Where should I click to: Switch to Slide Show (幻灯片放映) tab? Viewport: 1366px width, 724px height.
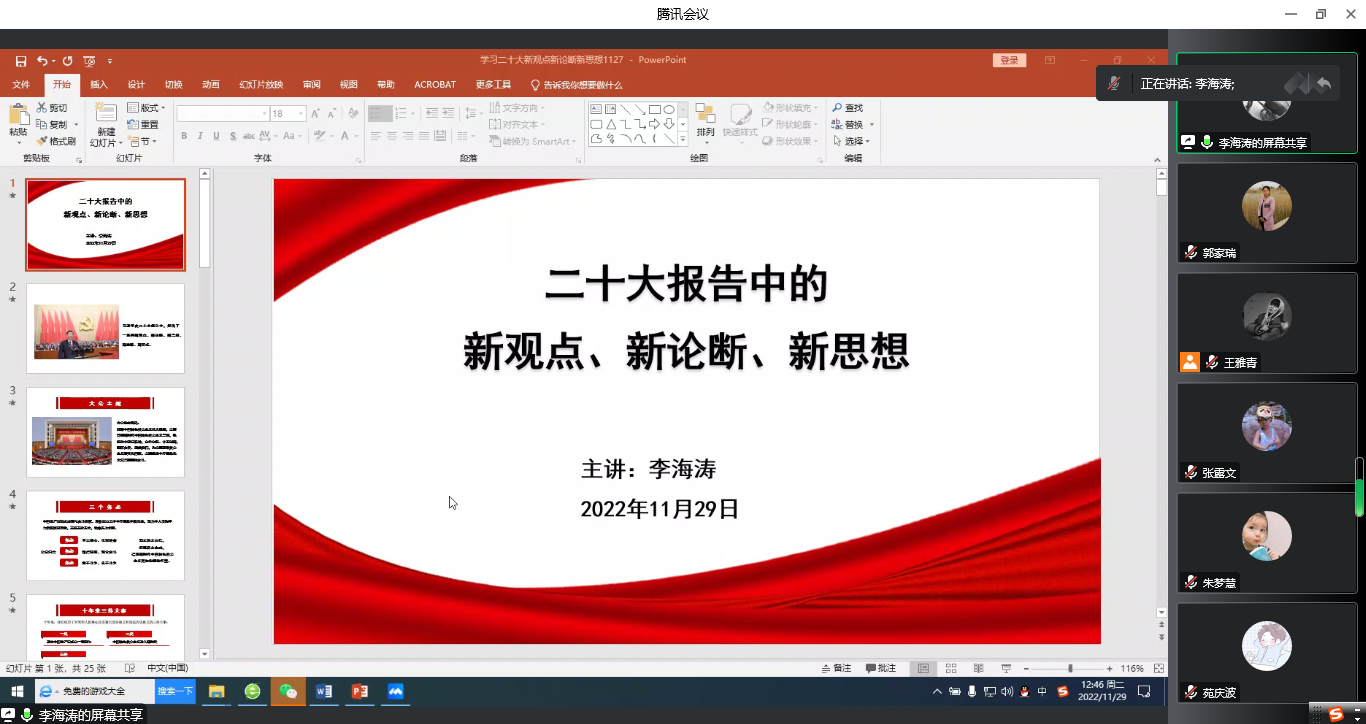point(261,85)
